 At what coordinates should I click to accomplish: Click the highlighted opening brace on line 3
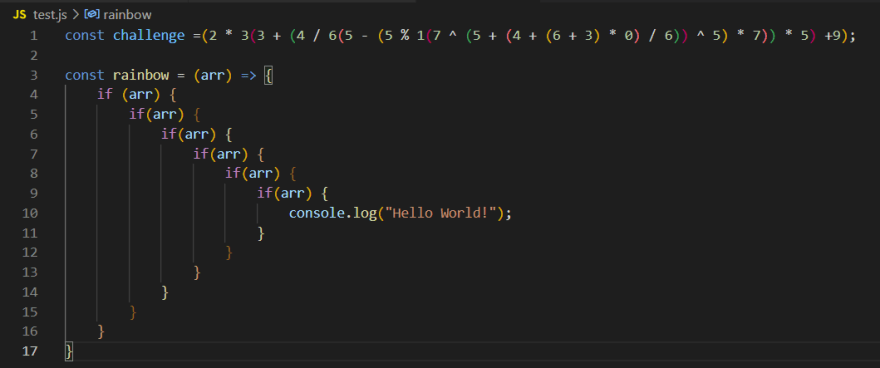point(269,75)
